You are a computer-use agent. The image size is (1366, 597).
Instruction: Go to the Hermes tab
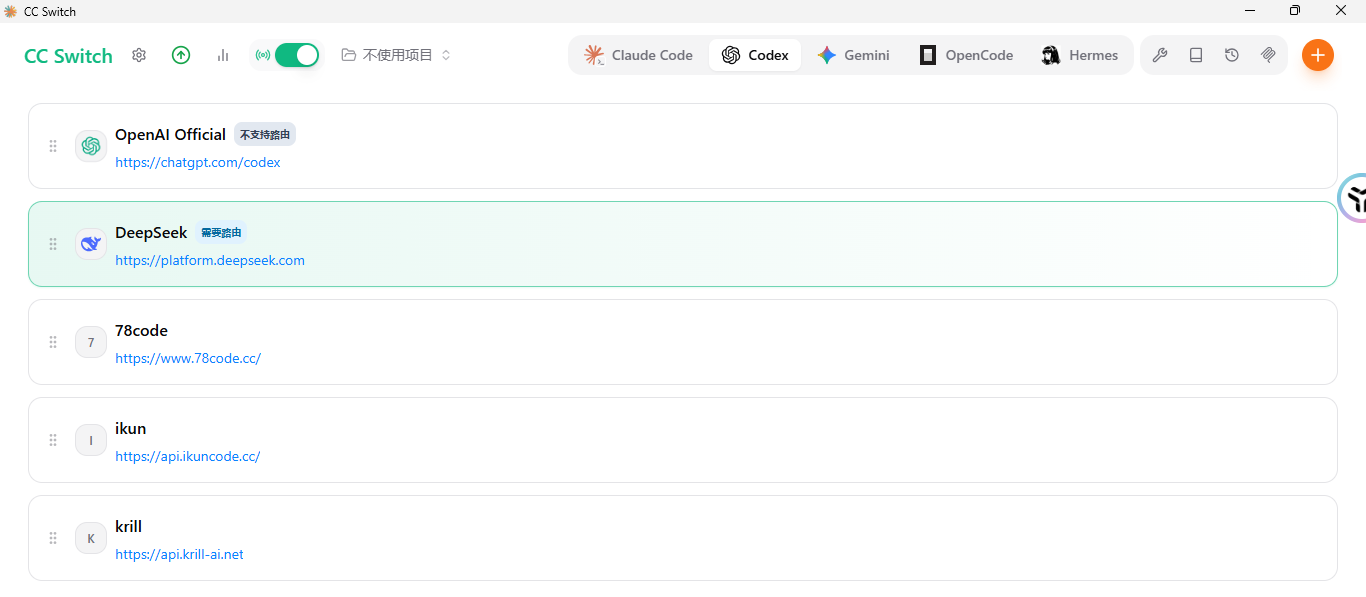[x=1080, y=55]
